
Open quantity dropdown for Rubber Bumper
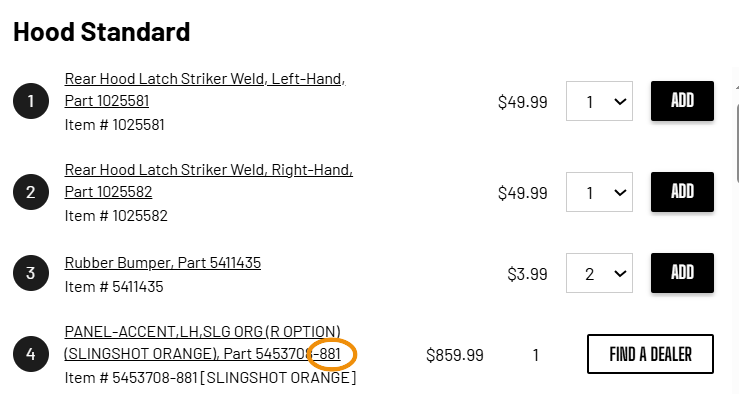pyautogui.click(x=599, y=273)
